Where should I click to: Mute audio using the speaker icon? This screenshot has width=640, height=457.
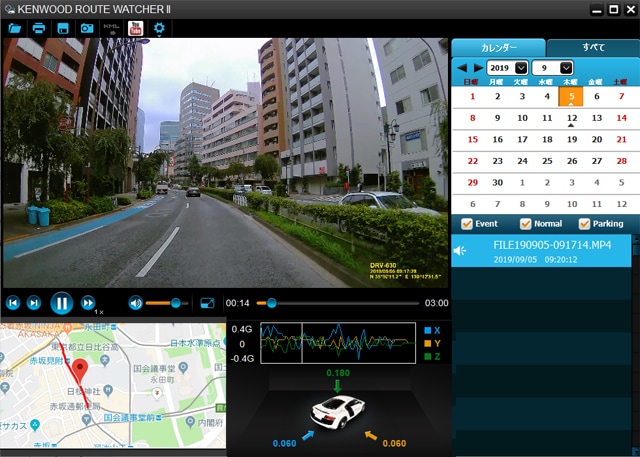coord(135,302)
